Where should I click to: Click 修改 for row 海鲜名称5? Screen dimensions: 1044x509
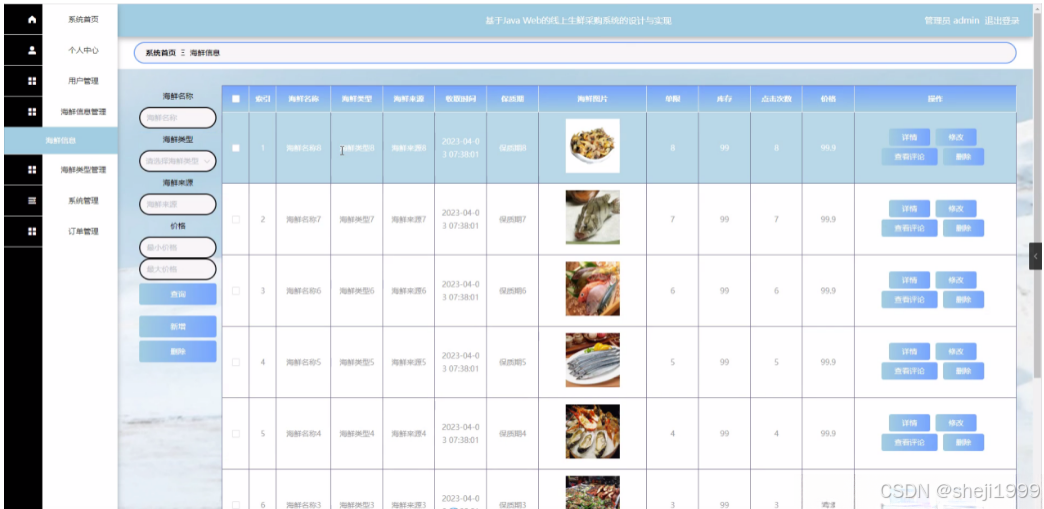tap(955, 351)
